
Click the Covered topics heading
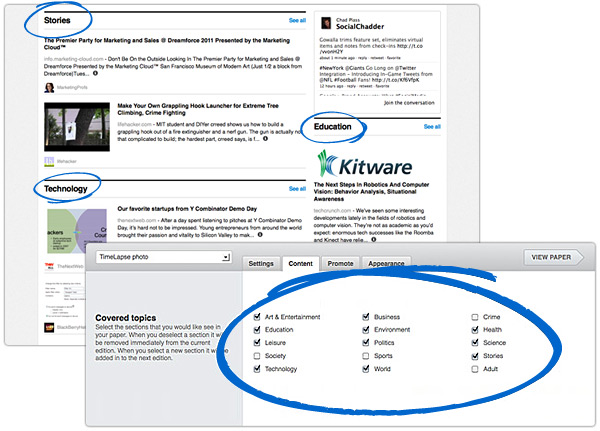tap(126, 318)
